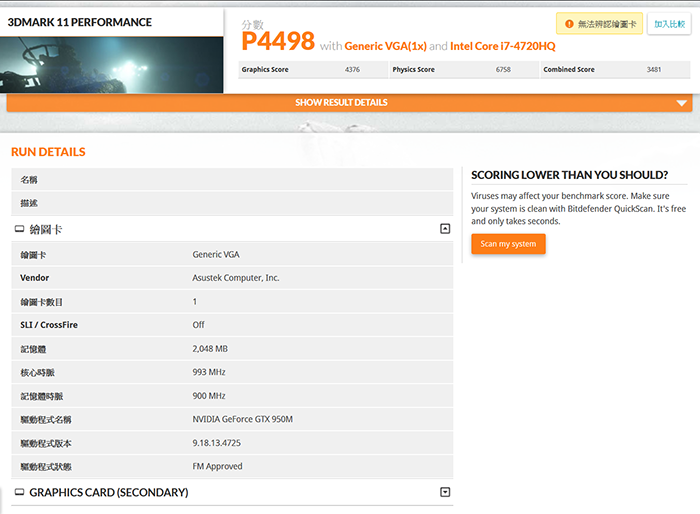Click Combined Score value 3481
700x514 pixels.
[x=654, y=70]
